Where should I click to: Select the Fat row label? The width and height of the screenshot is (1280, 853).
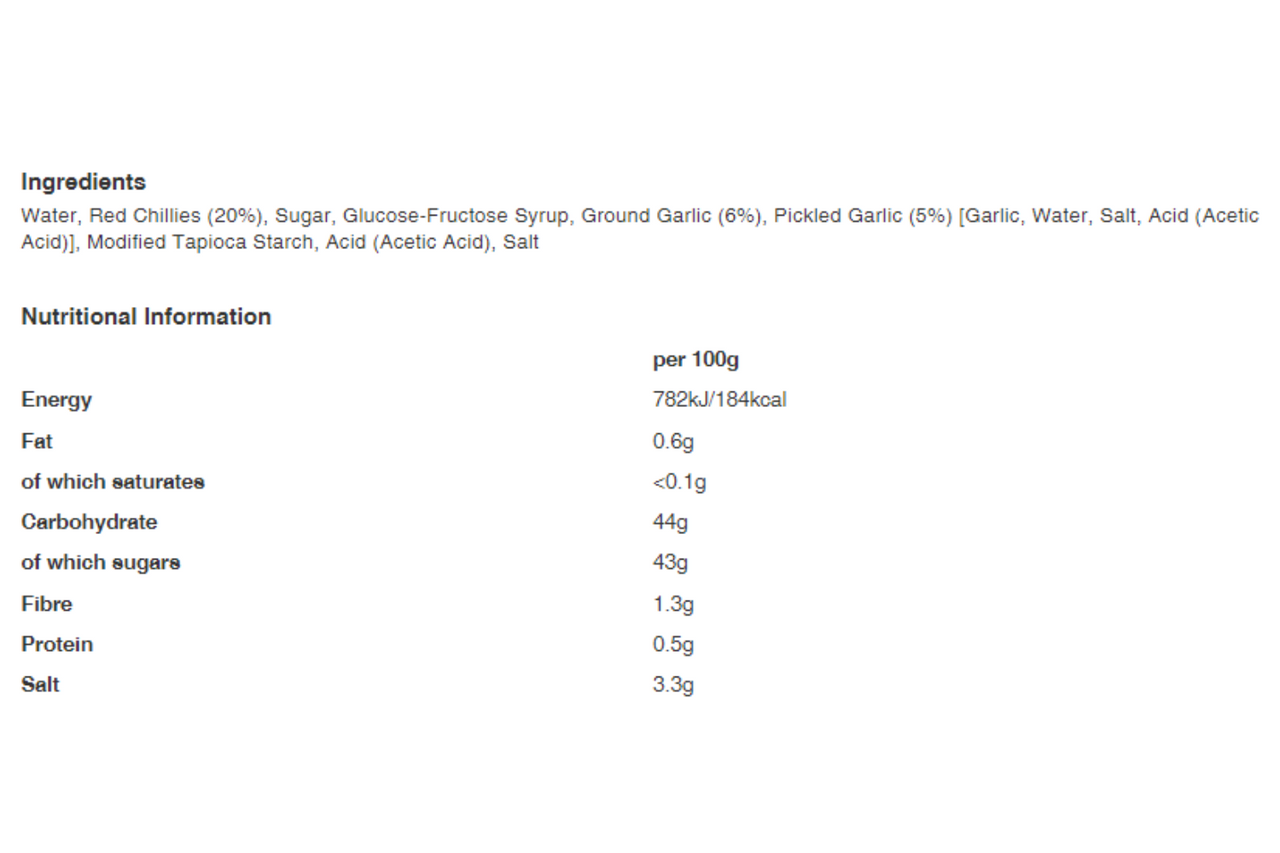click(37, 441)
